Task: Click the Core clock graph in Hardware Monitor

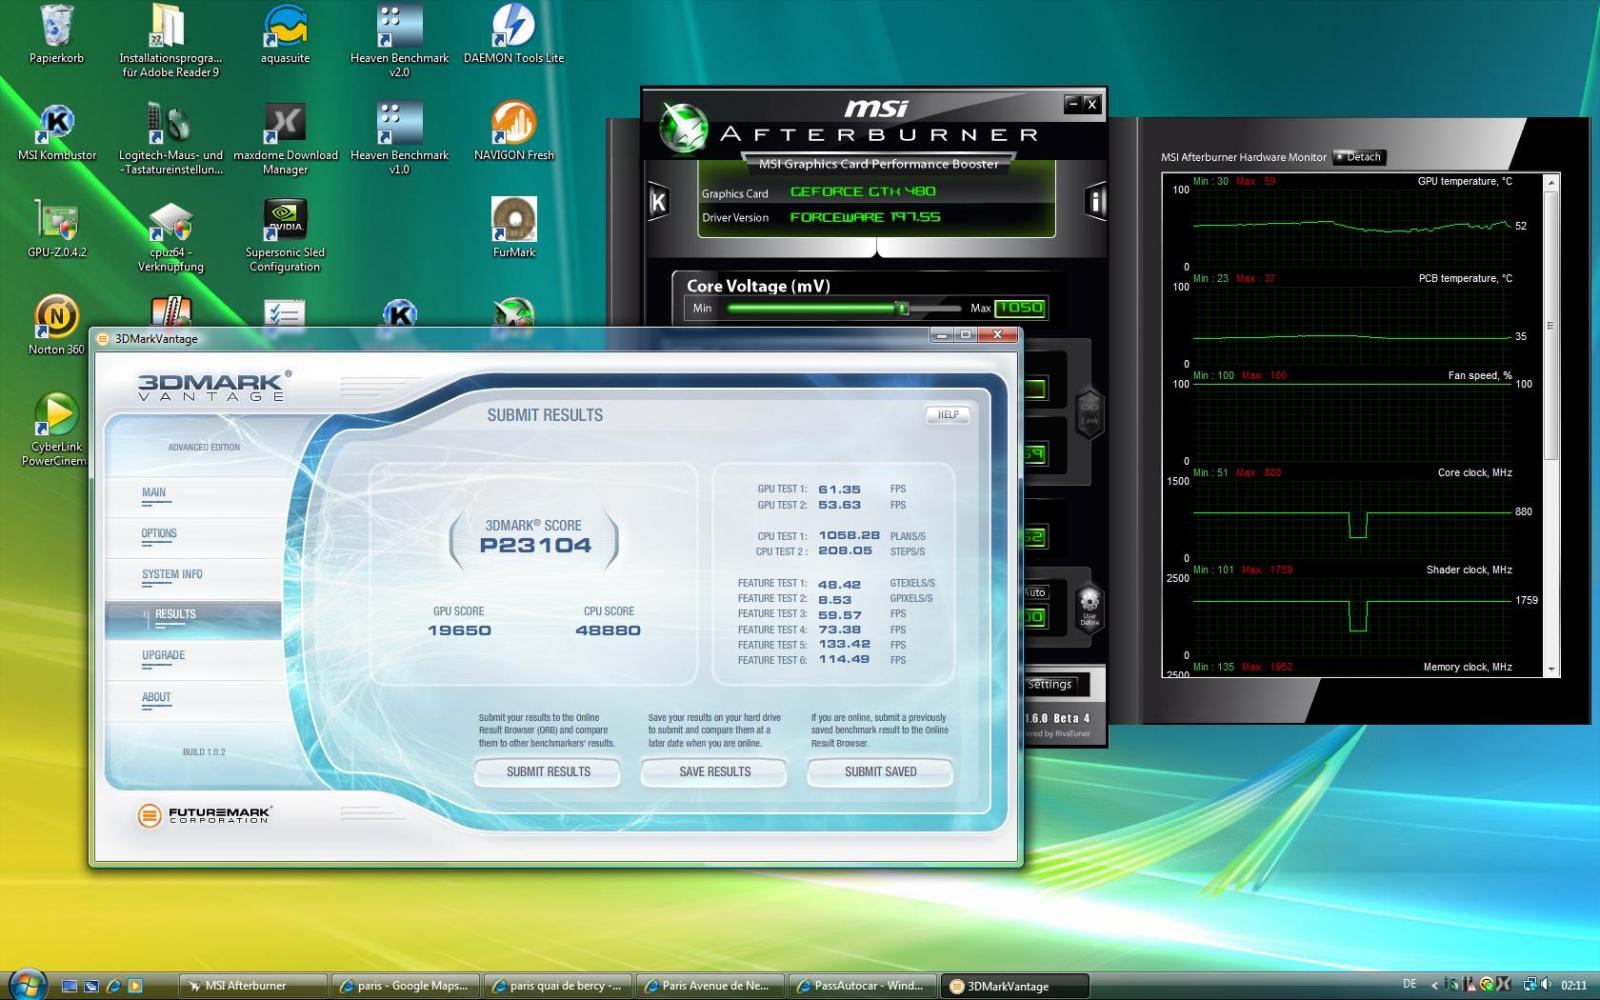Action: pos(1352,518)
